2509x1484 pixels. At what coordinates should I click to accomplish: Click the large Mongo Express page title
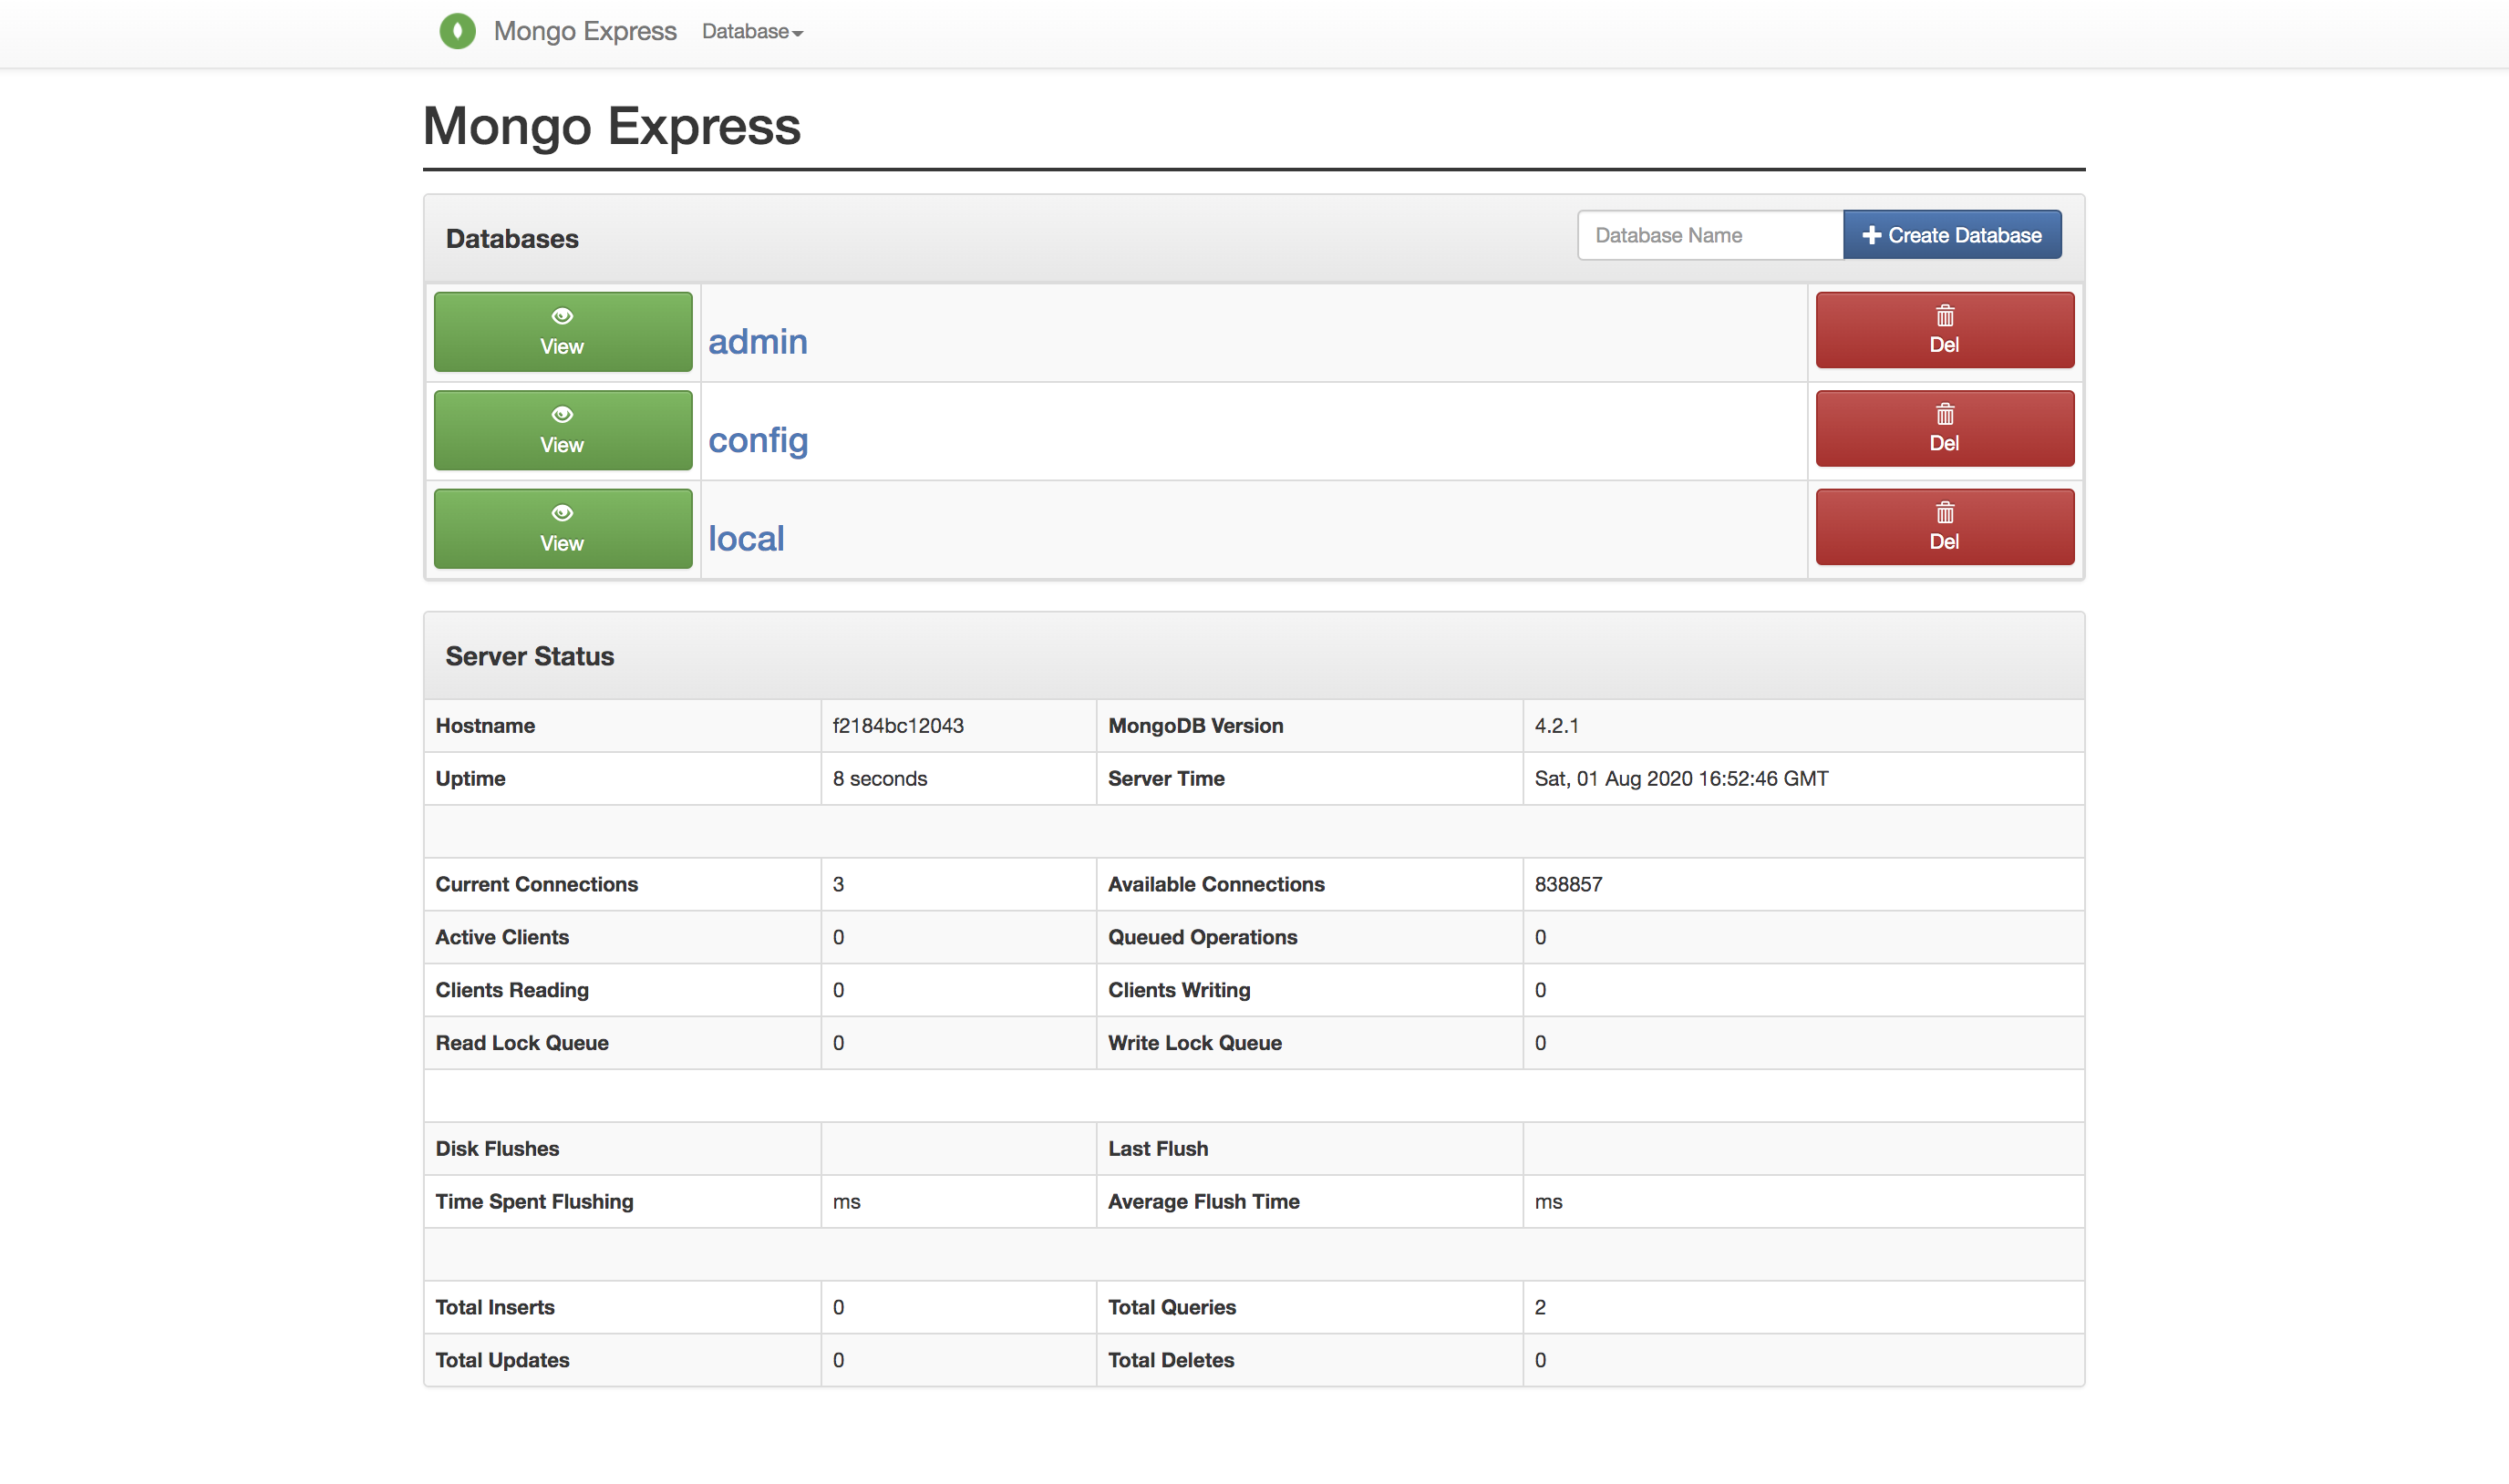[x=612, y=127]
